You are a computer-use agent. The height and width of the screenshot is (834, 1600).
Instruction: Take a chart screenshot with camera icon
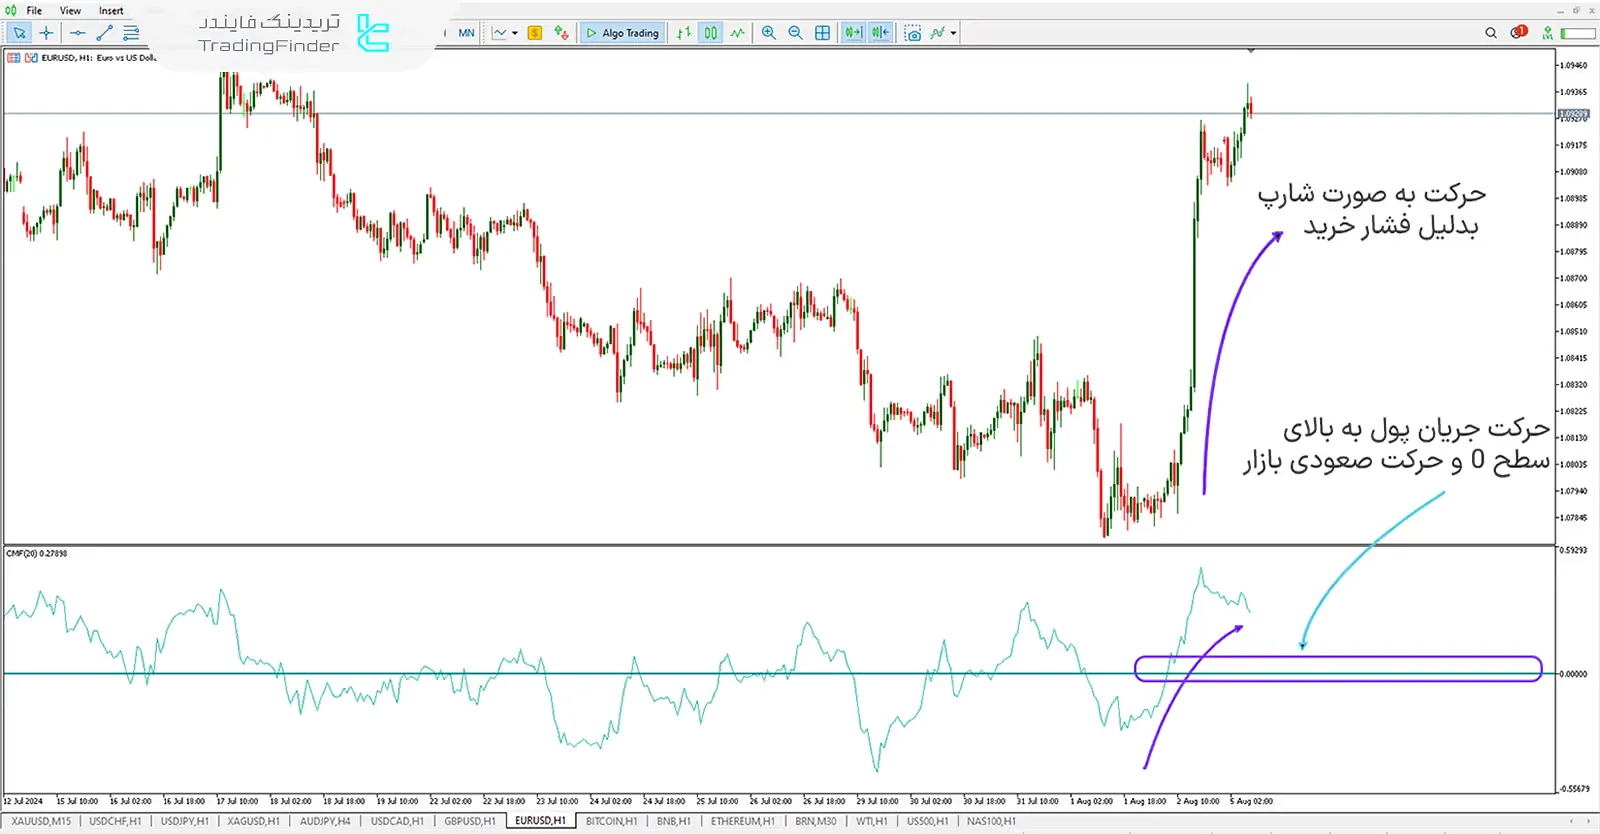click(x=912, y=33)
